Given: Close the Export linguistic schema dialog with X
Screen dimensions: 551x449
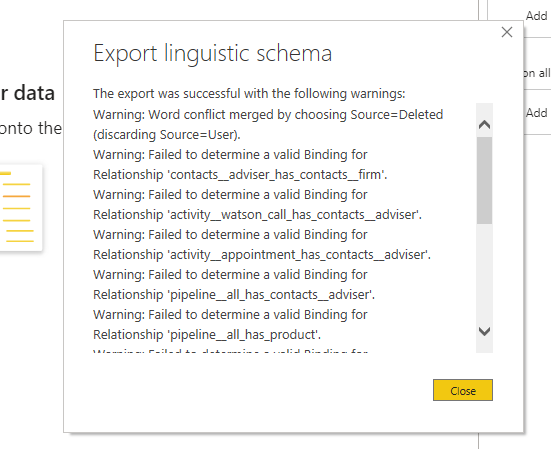Looking at the screenshot, I should point(507,32).
